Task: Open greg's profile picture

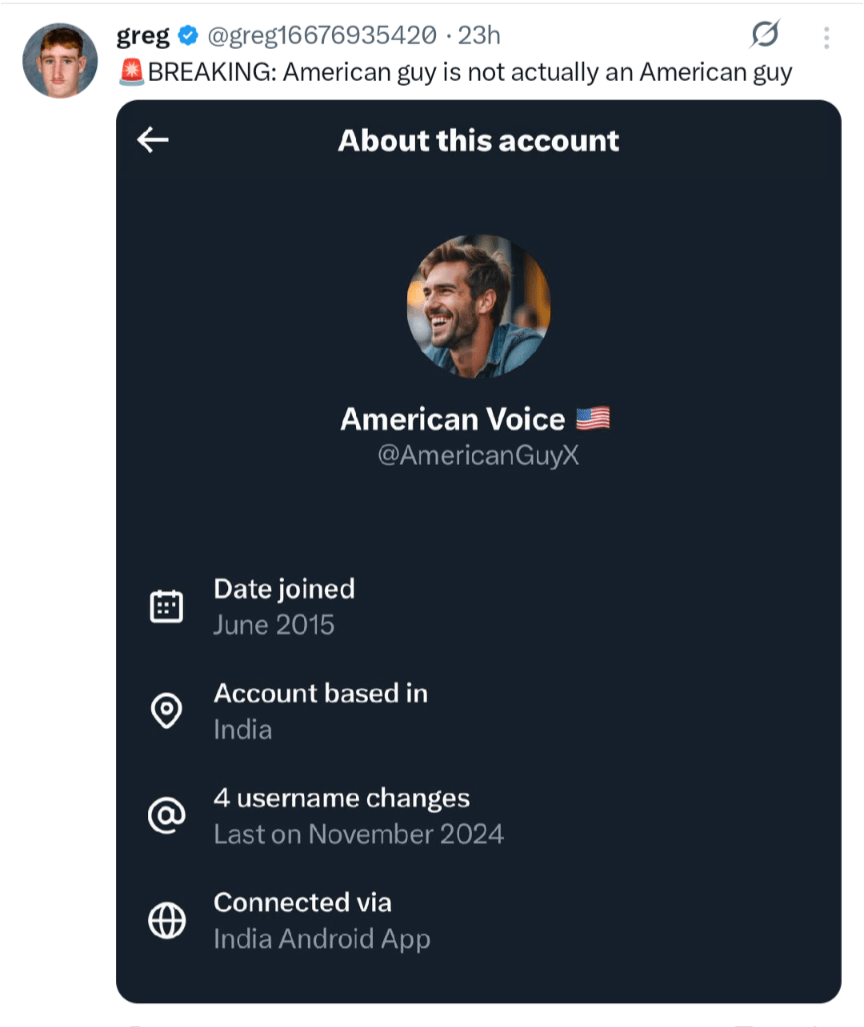Action: [x=60, y=60]
